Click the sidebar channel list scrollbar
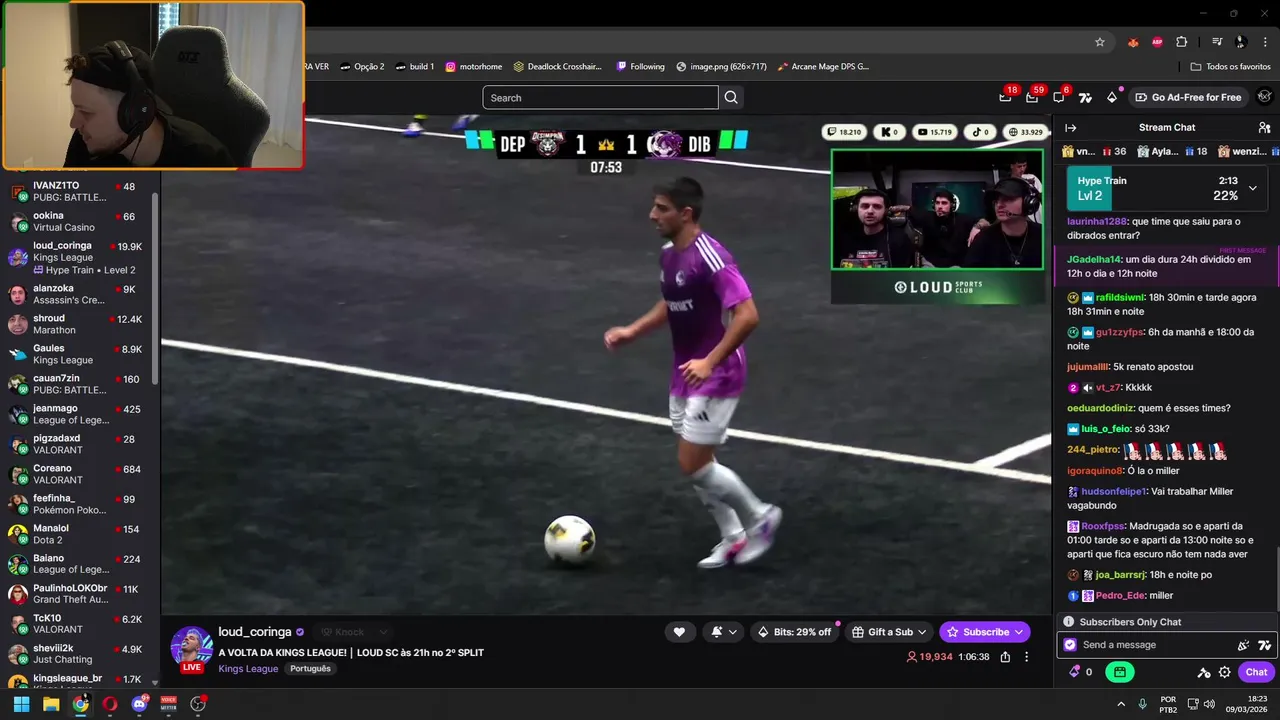The image size is (1280, 720). tap(155, 290)
